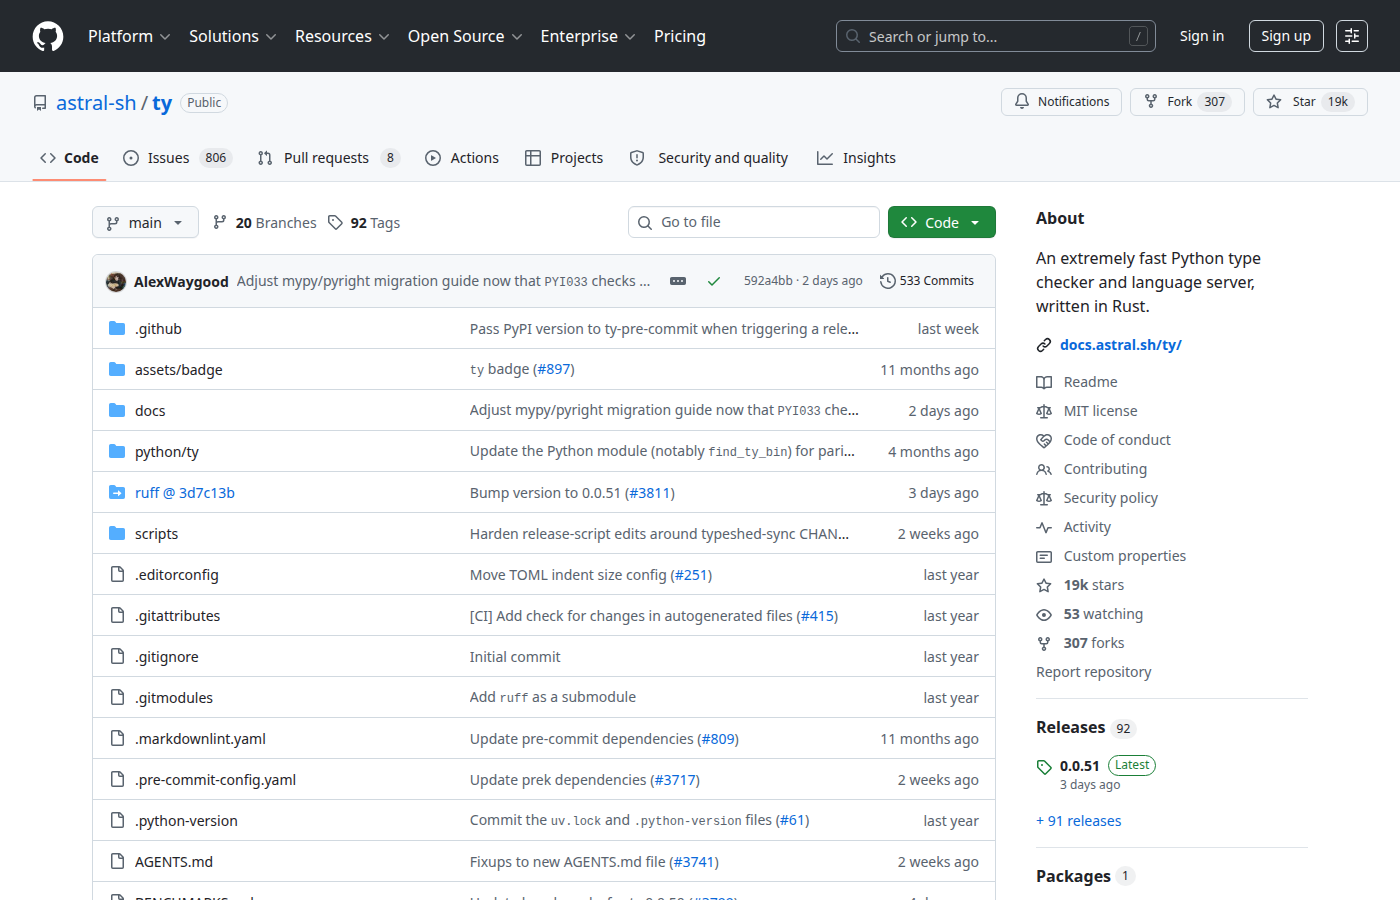
Task: Open the .gitattributes file
Action: [x=178, y=616]
